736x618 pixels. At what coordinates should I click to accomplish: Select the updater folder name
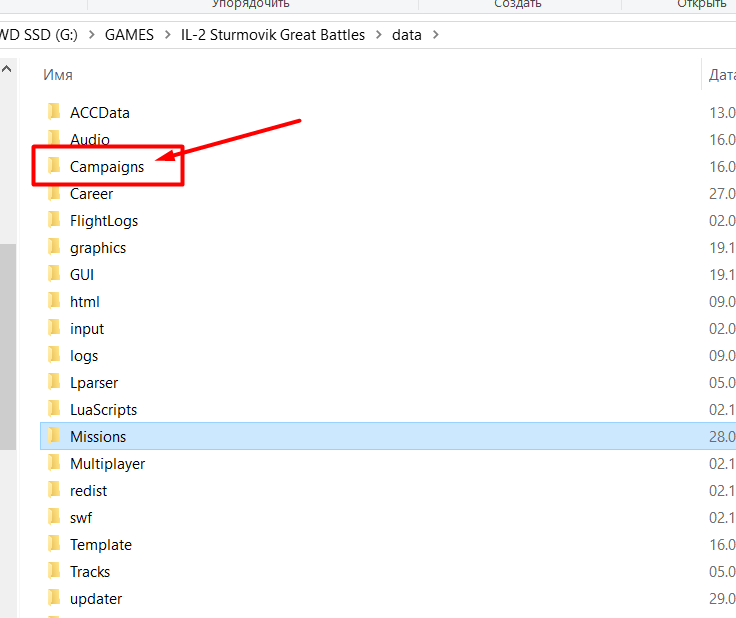coord(96,599)
